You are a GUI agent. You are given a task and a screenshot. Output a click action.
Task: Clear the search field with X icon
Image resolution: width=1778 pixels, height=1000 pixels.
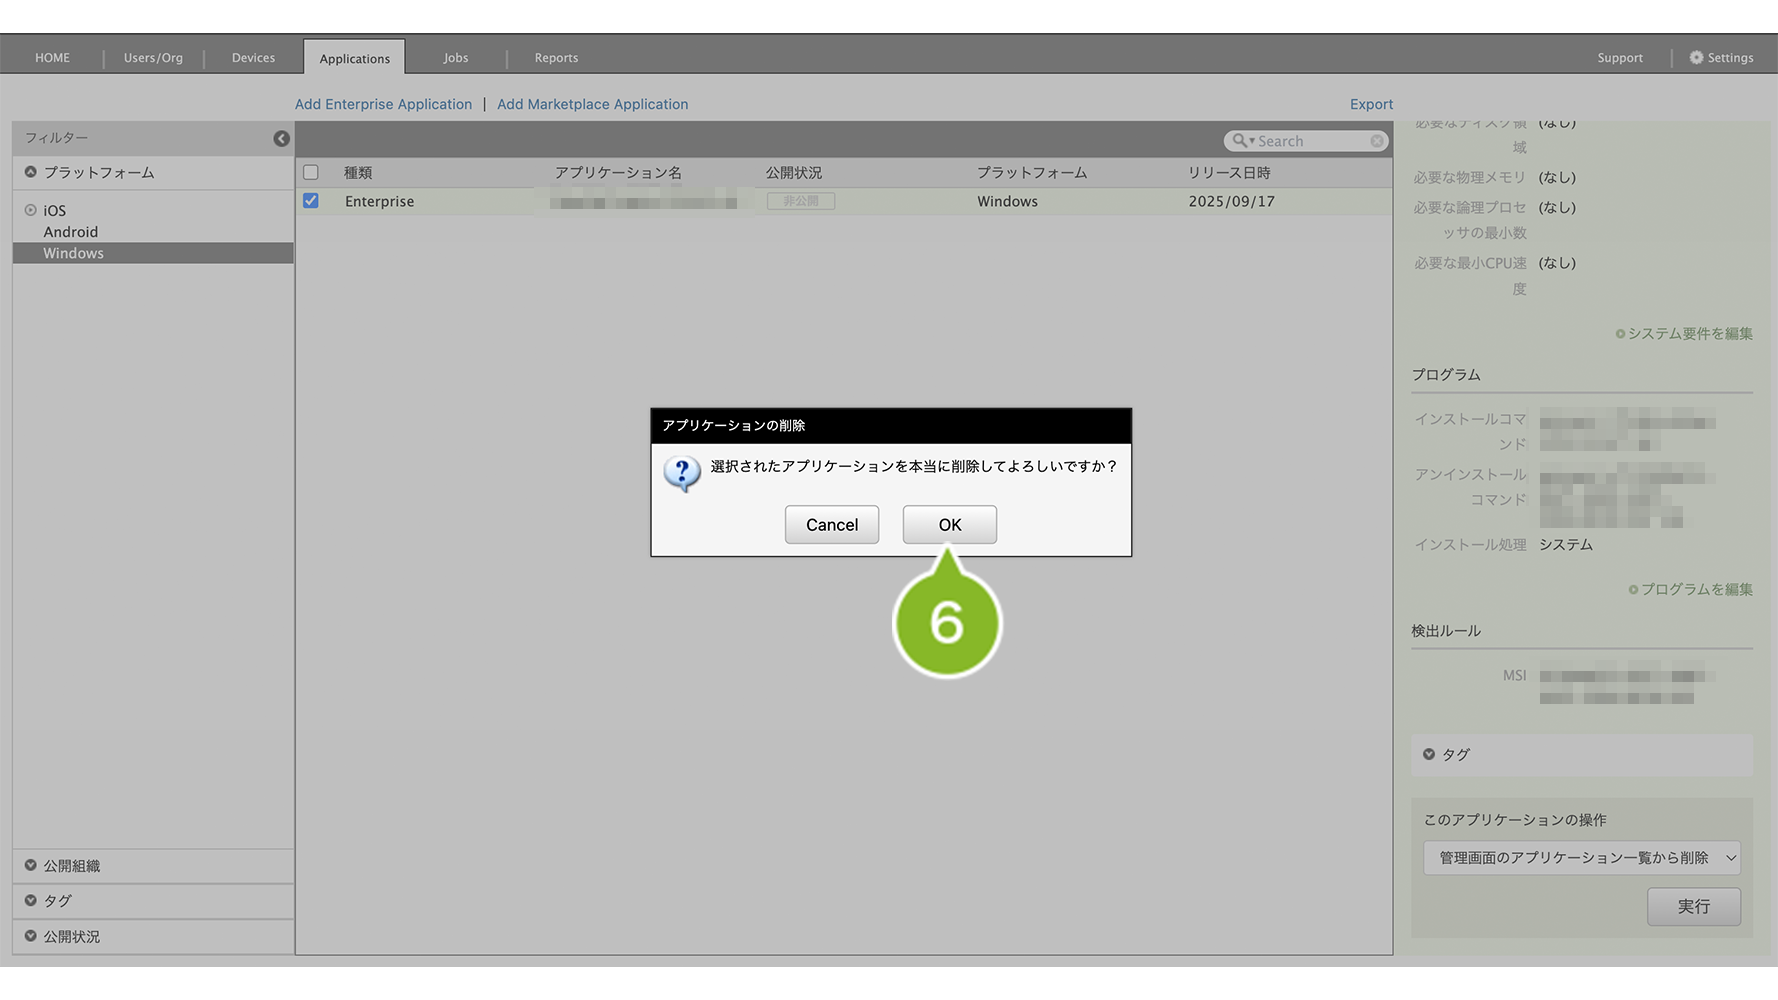pyautogui.click(x=1377, y=141)
